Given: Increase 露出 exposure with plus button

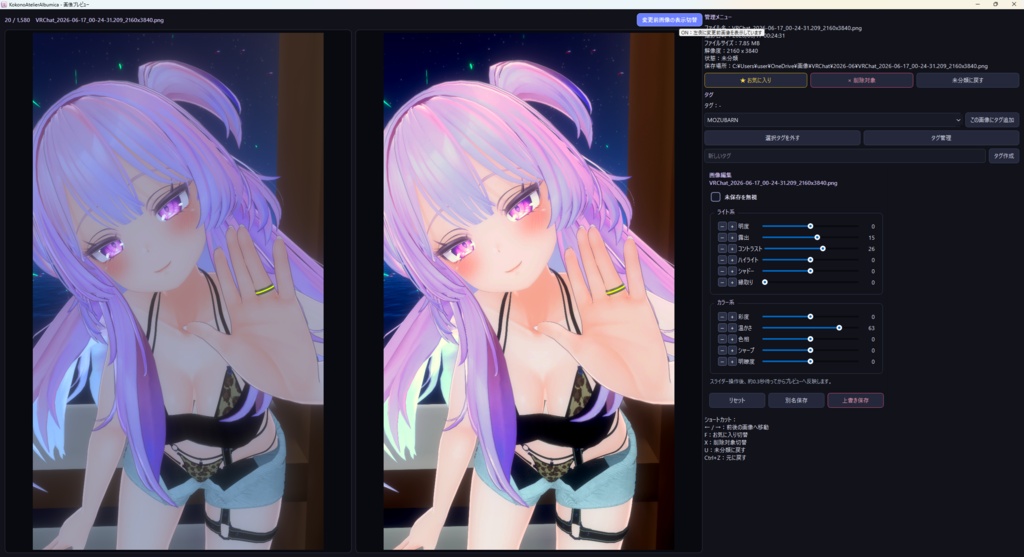Looking at the screenshot, I should point(732,237).
